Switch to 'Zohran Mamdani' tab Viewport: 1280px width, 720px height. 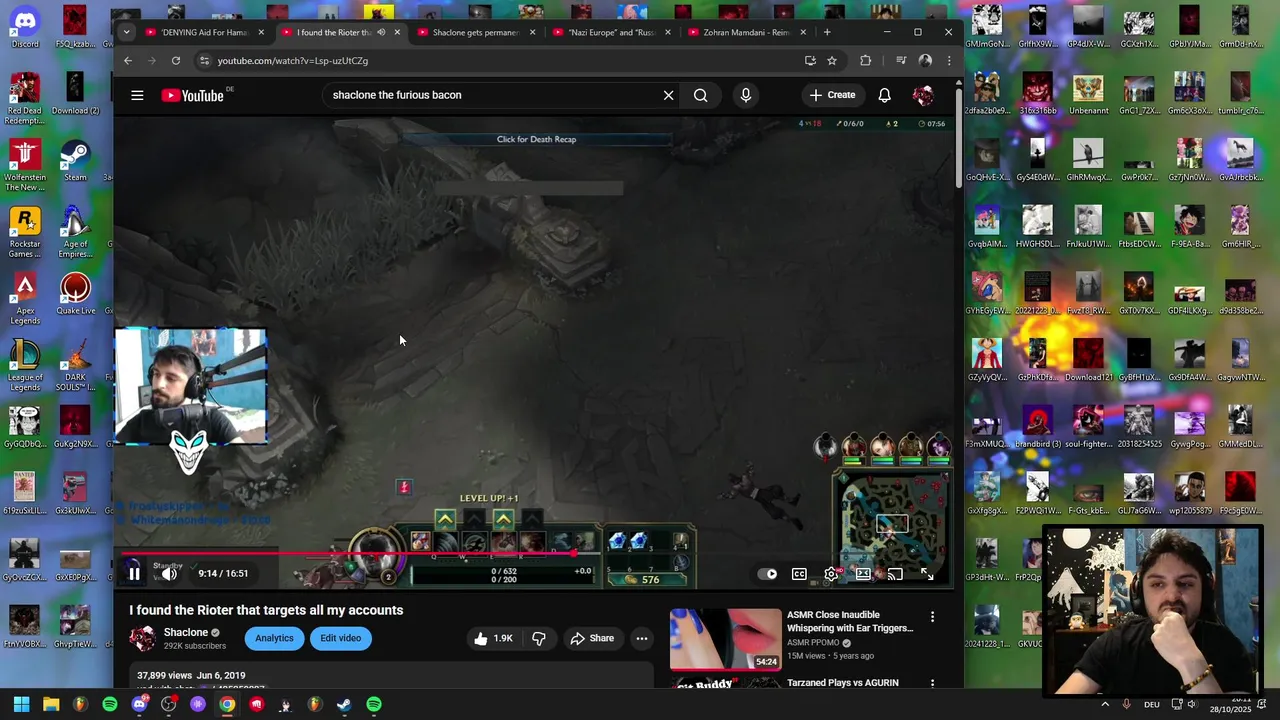[x=746, y=32]
